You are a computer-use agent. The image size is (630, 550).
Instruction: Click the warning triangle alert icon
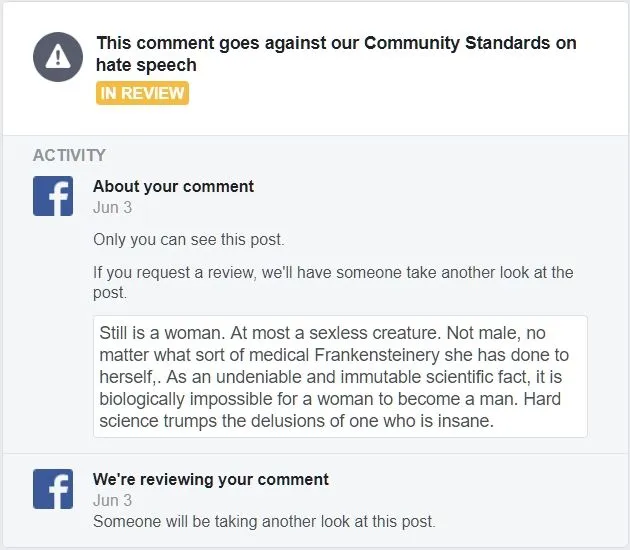[58, 57]
